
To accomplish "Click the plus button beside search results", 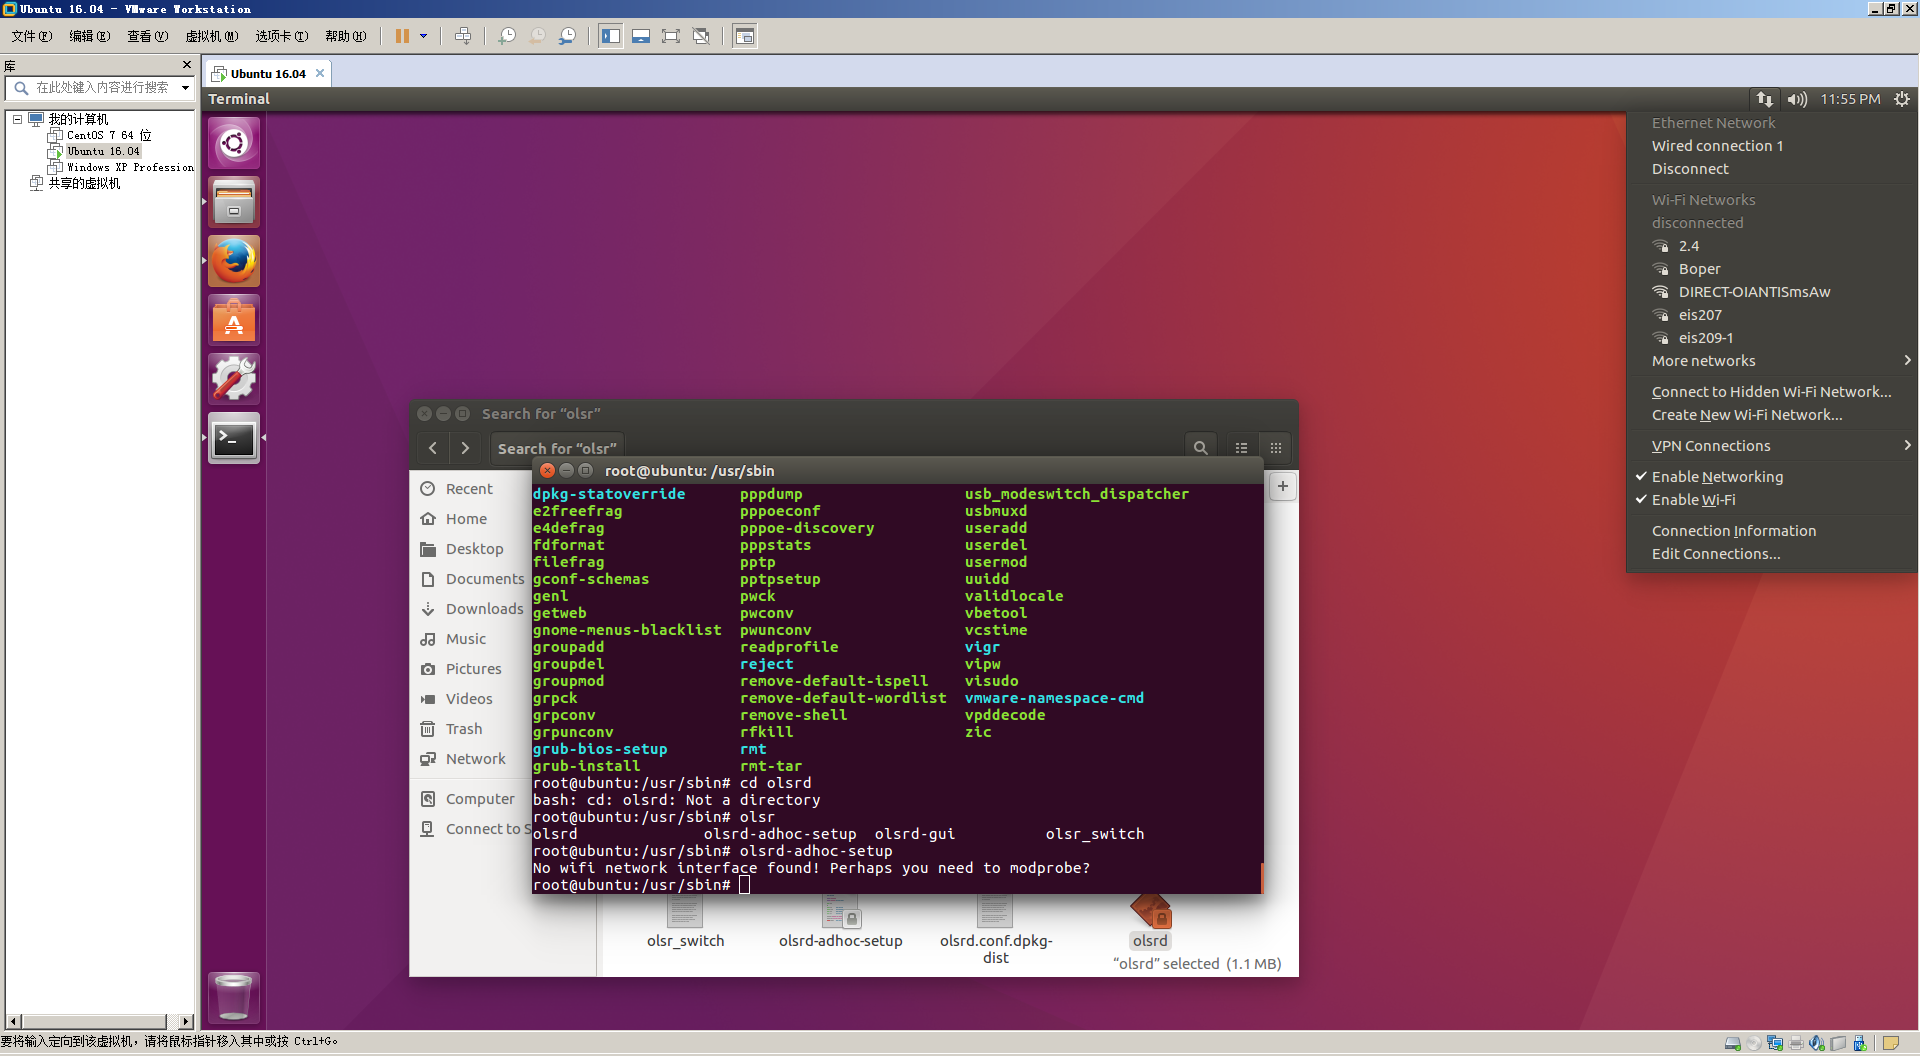I will click(x=1283, y=487).
